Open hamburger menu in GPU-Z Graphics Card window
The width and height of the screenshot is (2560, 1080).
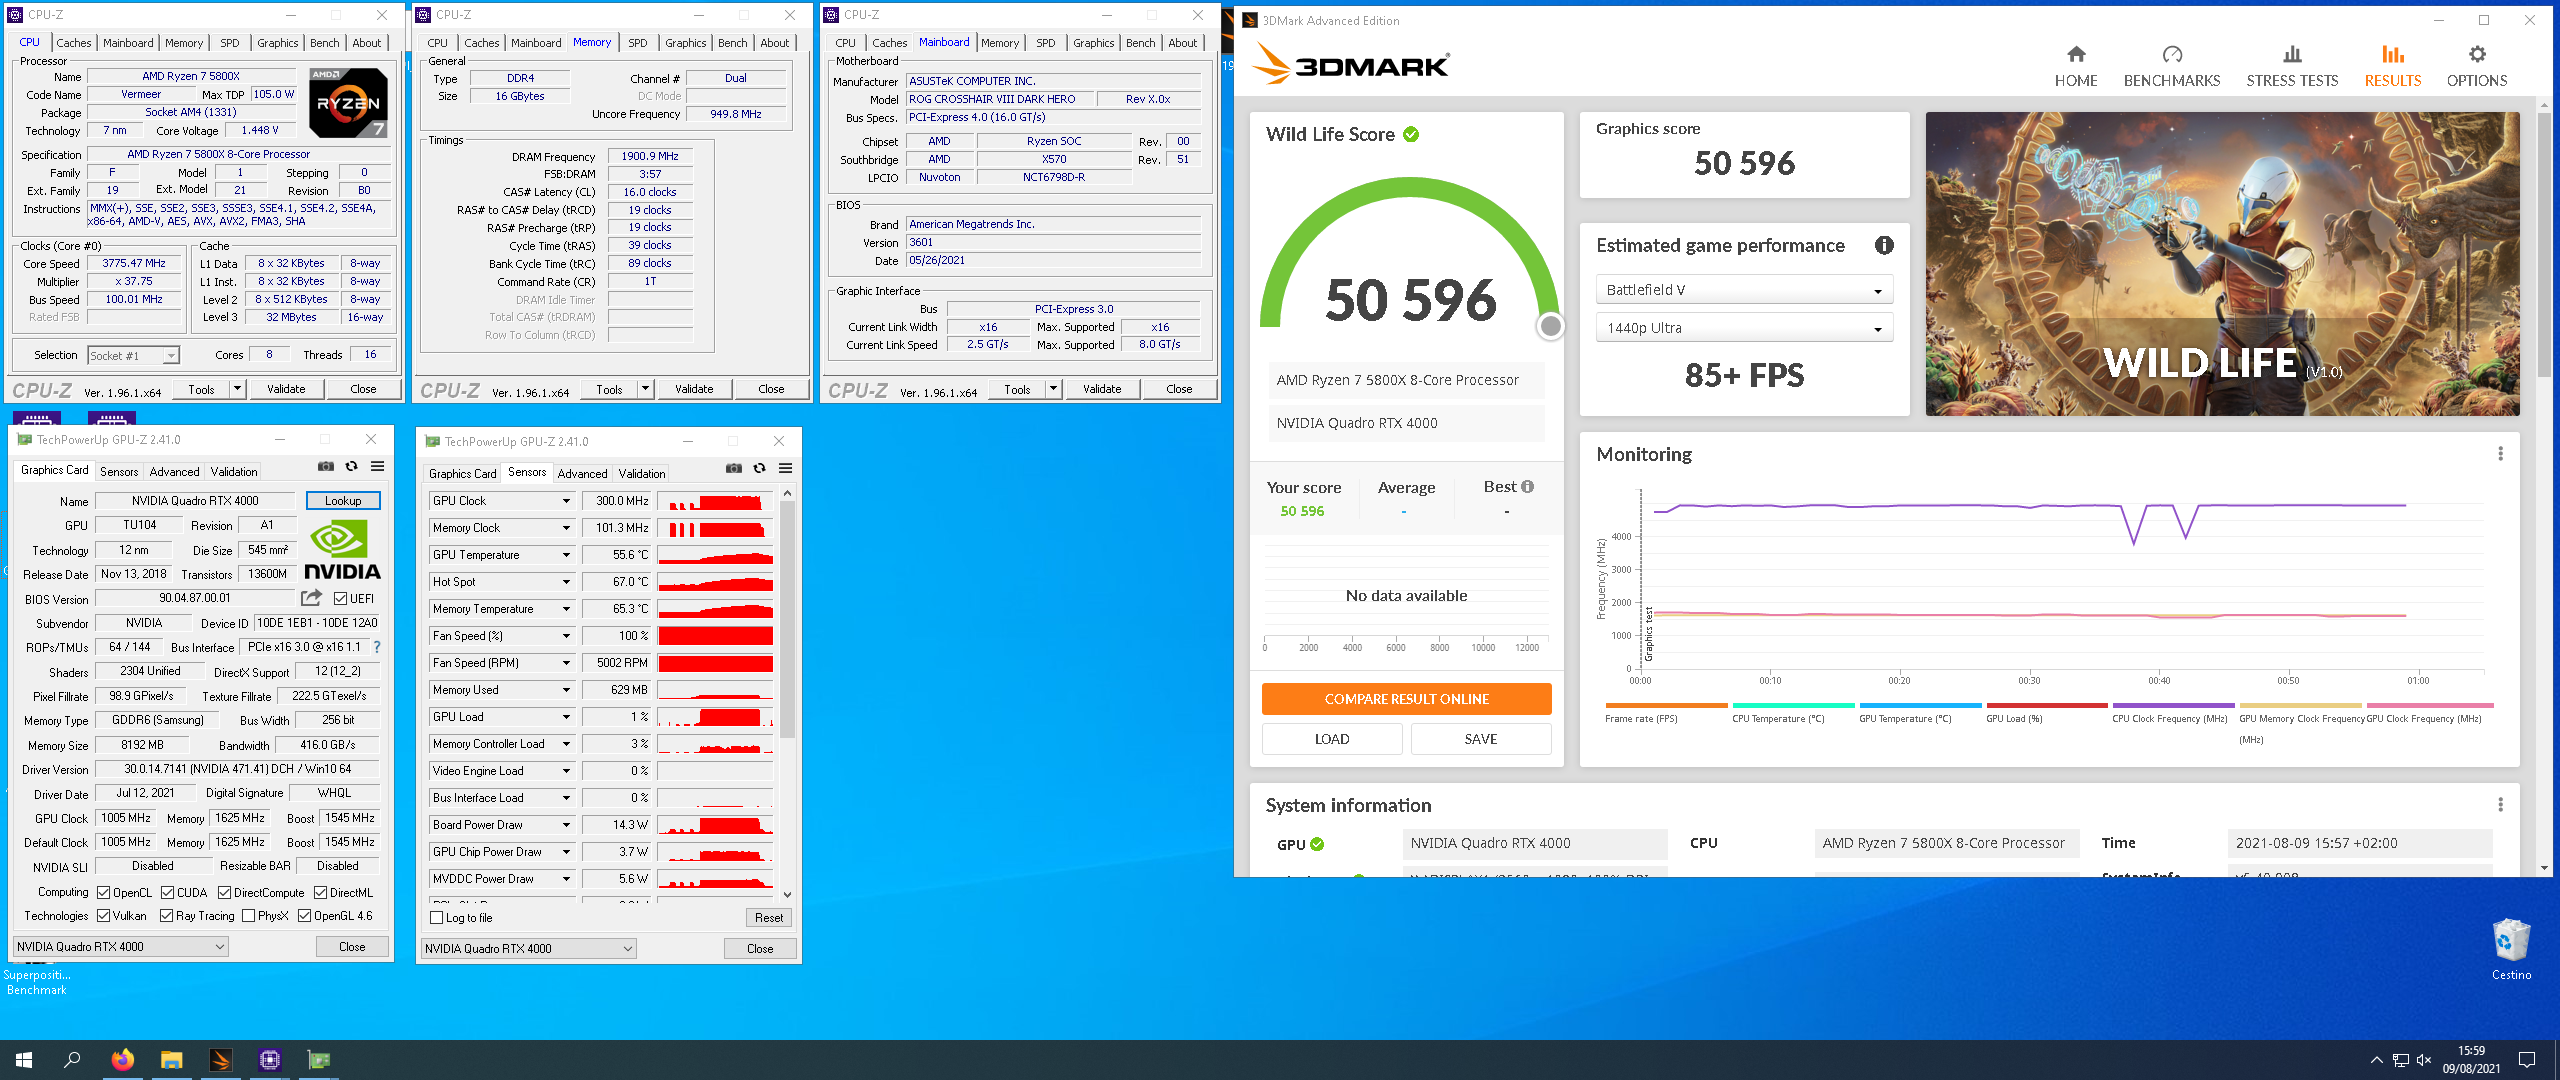pyautogui.click(x=377, y=467)
